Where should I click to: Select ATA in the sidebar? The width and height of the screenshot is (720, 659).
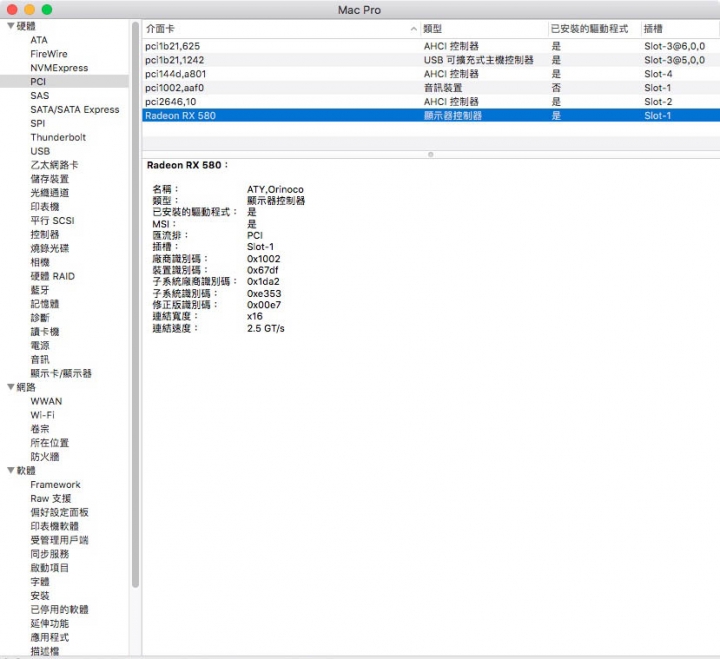coord(39,40)
